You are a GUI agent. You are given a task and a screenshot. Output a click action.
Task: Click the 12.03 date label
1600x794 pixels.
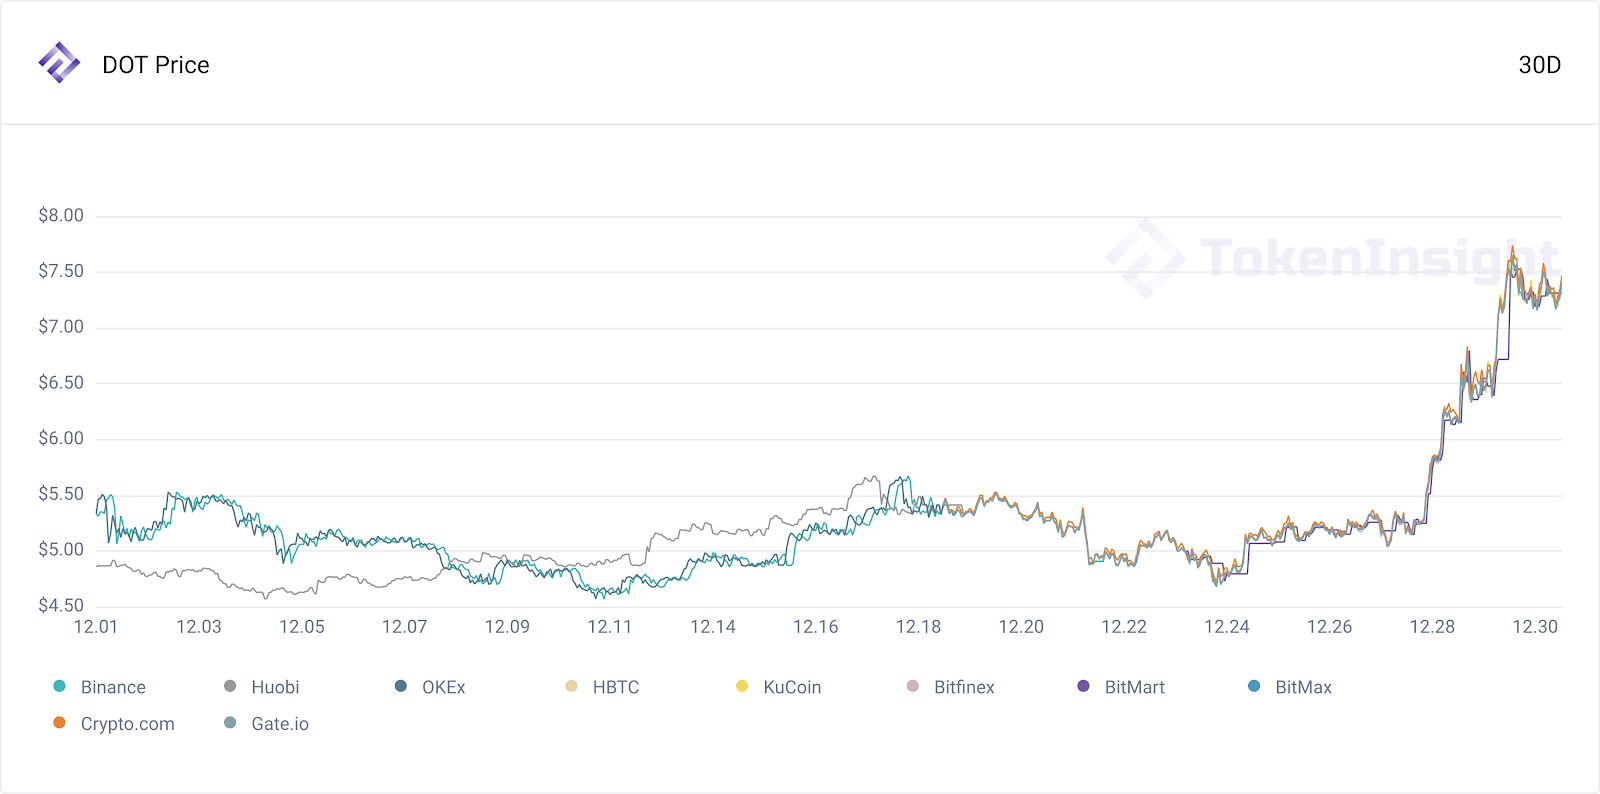(199, 627)
